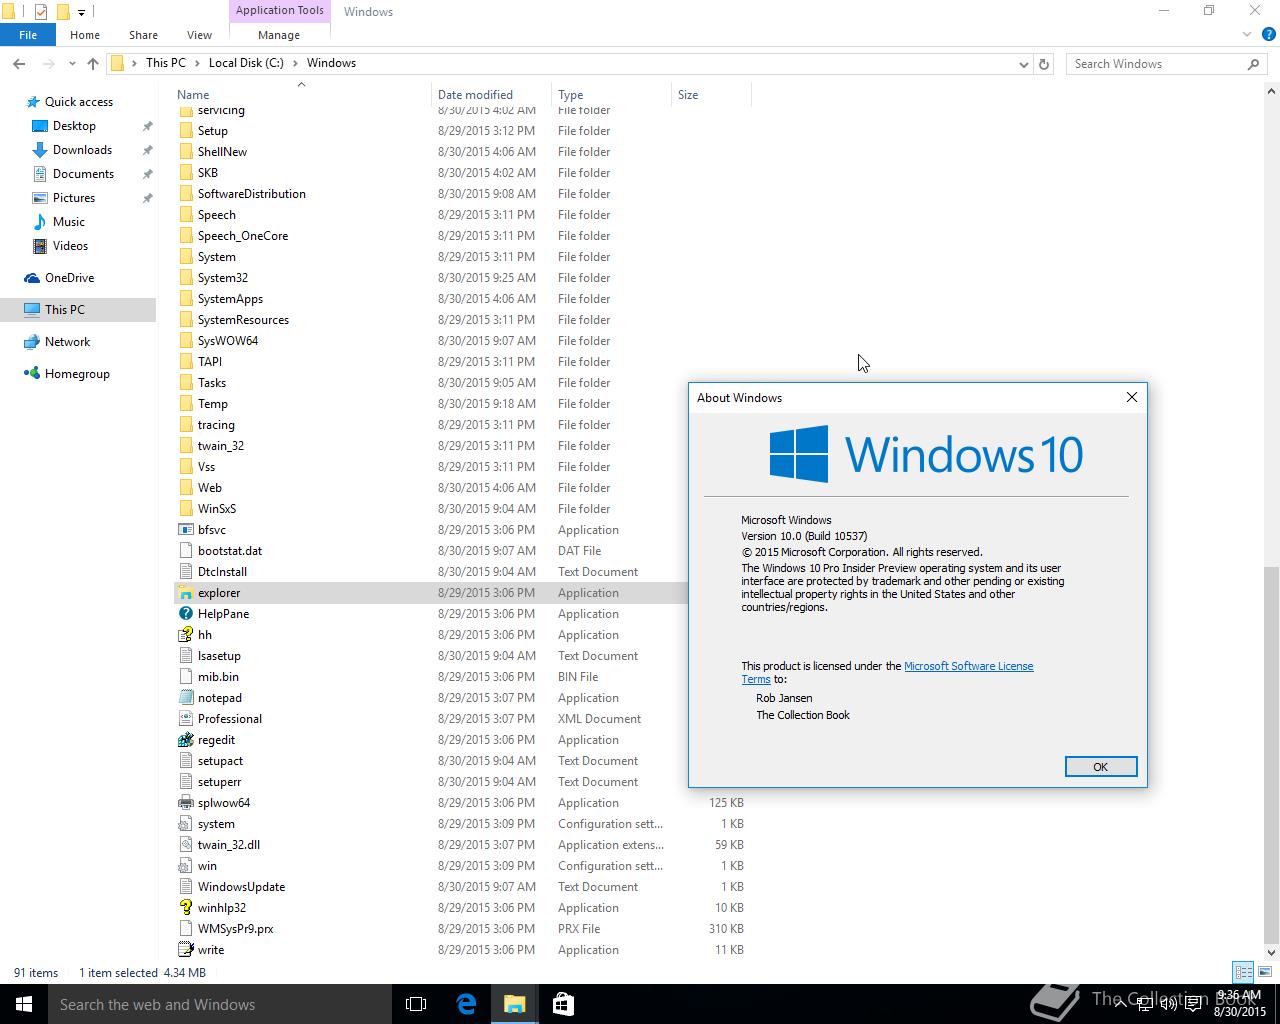
Task: Open the Manage ribbon tab
Action: (279, 35)
